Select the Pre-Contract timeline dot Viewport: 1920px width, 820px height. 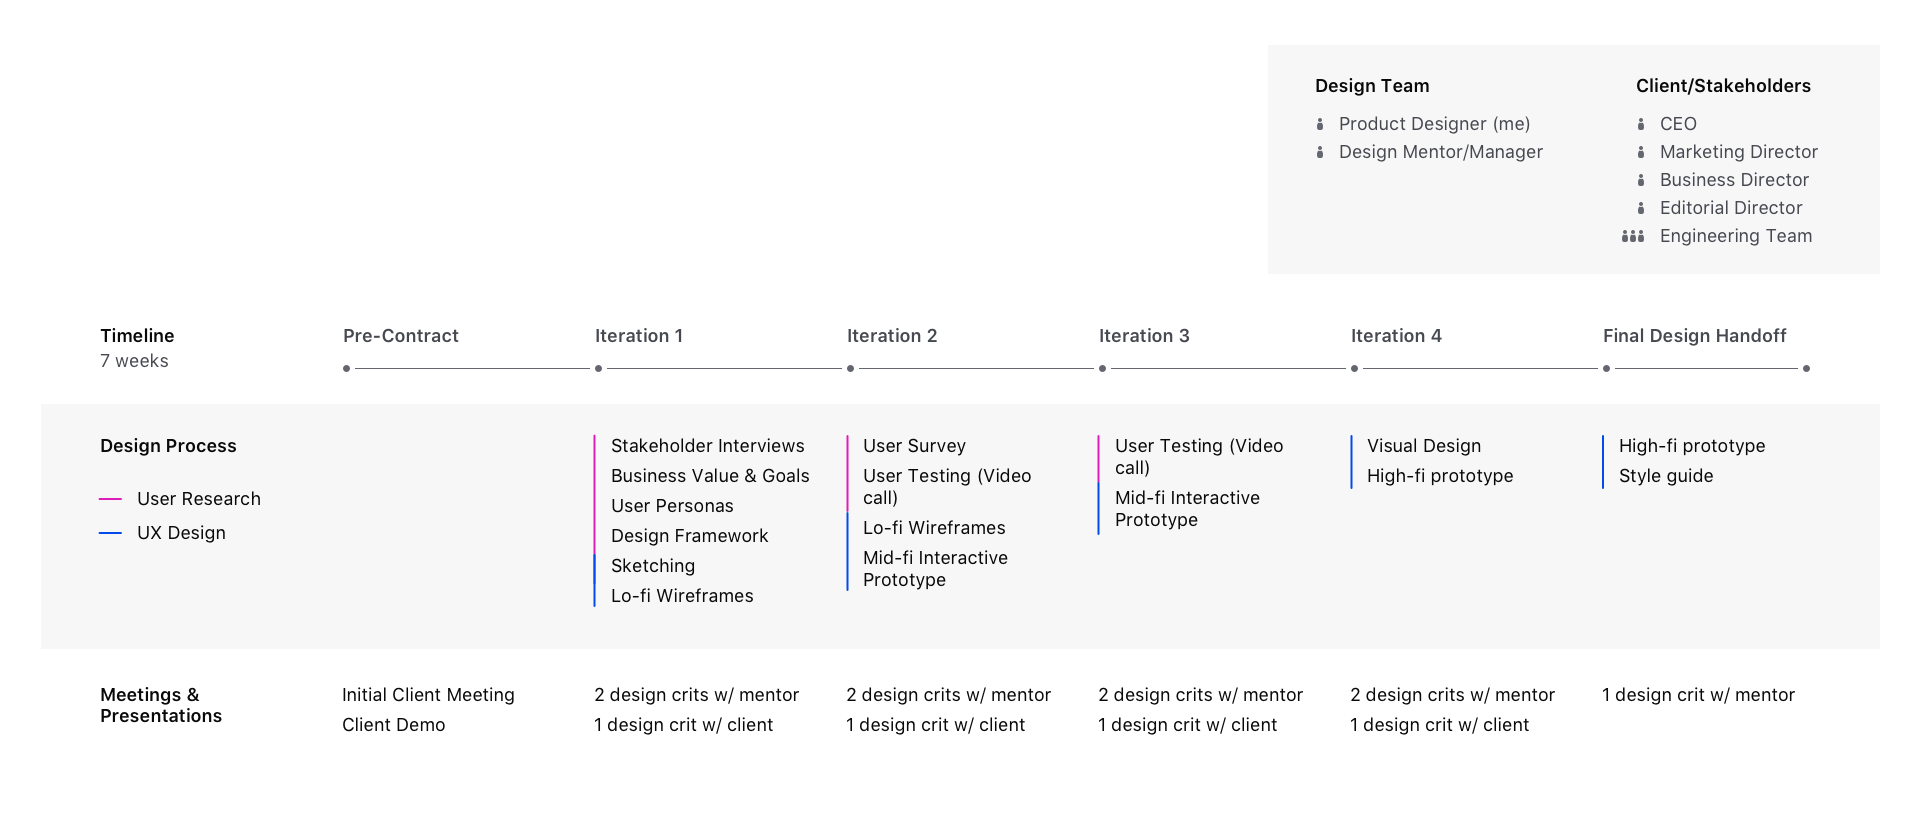tap(347, 369)
